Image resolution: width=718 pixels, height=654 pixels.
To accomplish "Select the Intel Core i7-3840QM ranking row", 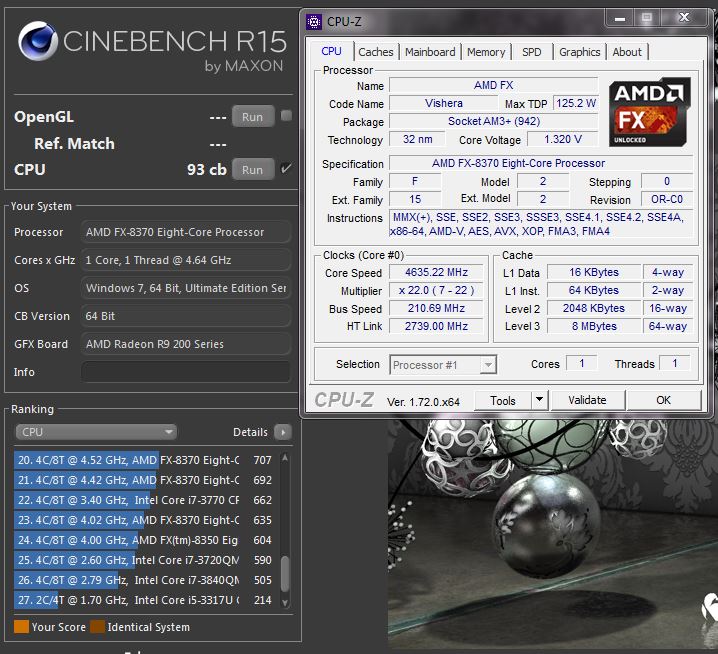I will [145, 580].
